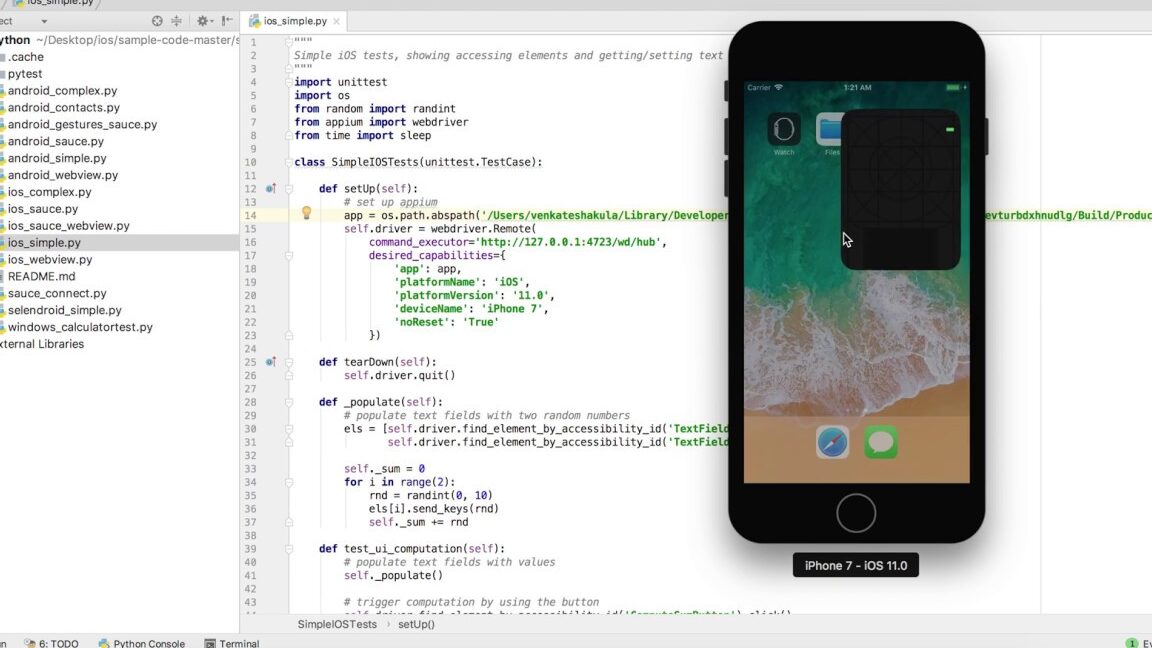Open android_contacts.py in the project tree

[63, 107]
